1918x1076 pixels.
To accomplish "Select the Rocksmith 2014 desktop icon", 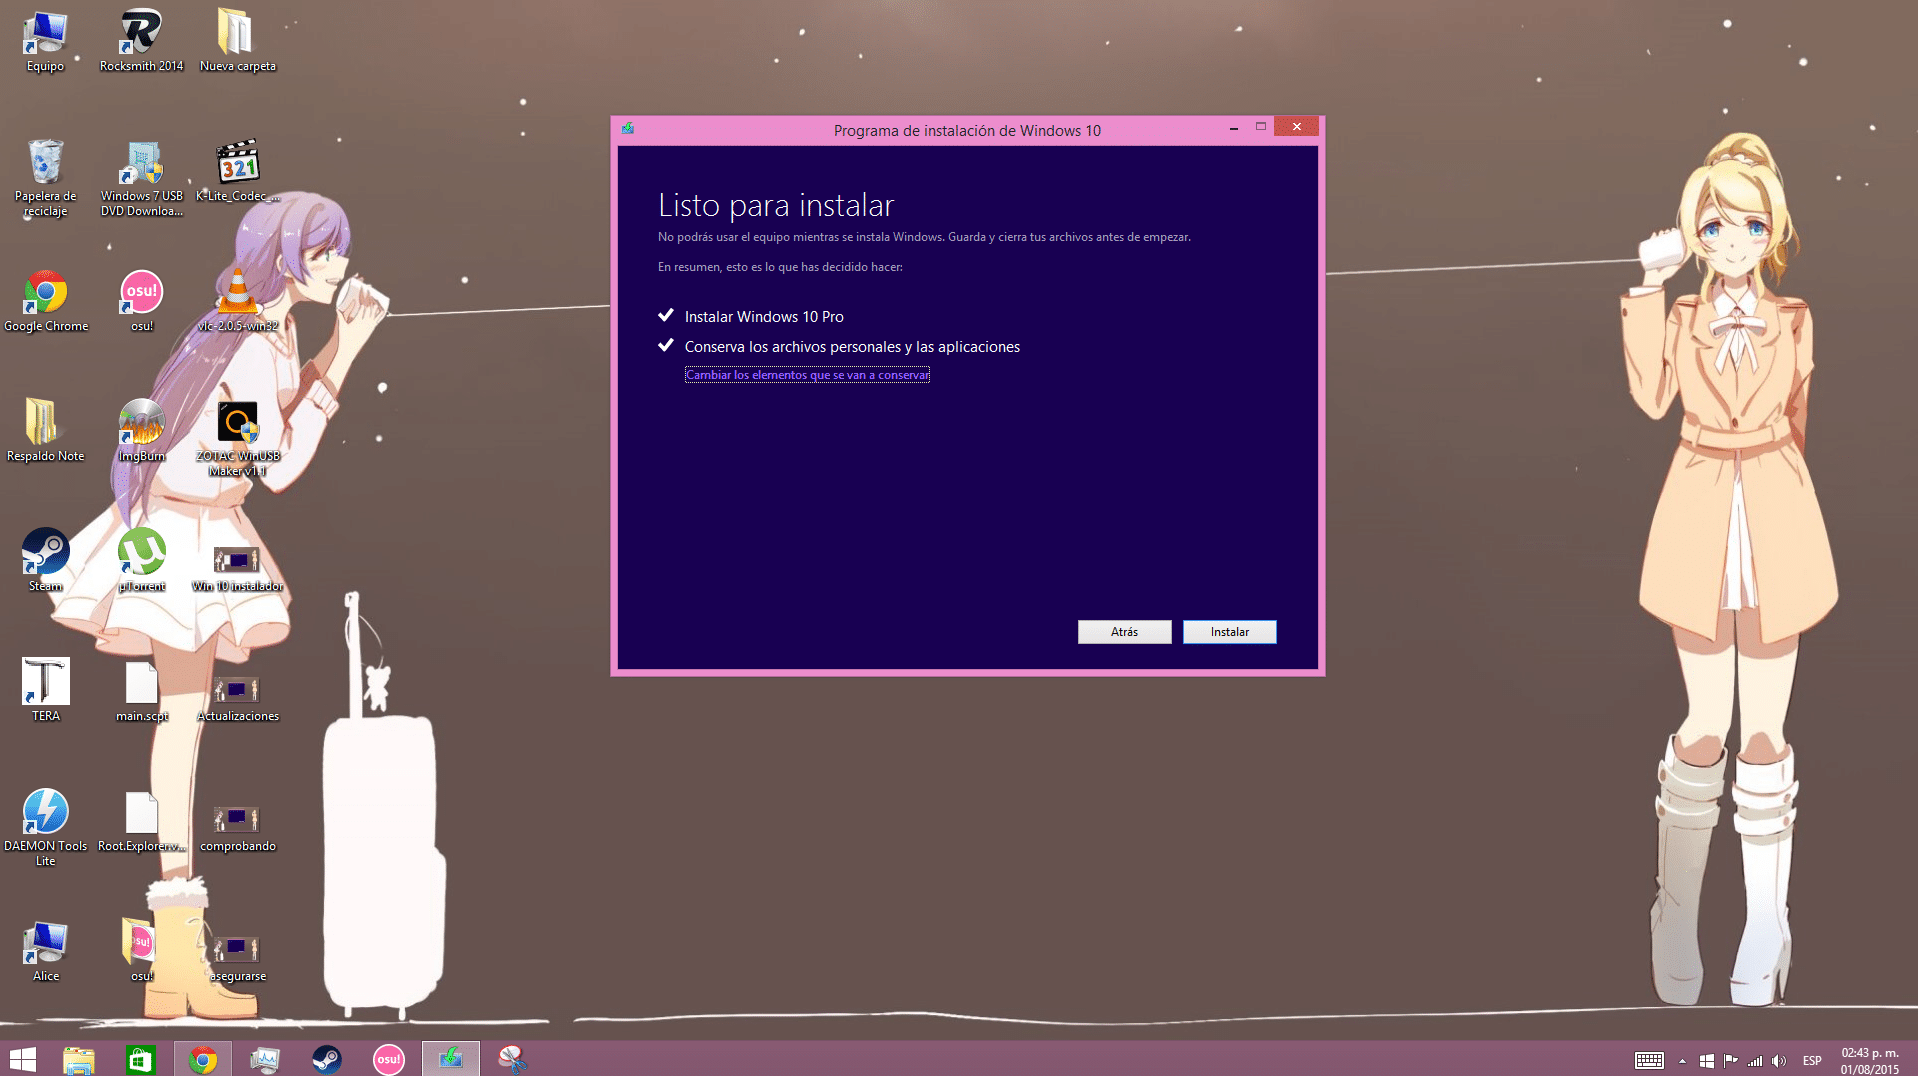I will (x=141, y=41).
